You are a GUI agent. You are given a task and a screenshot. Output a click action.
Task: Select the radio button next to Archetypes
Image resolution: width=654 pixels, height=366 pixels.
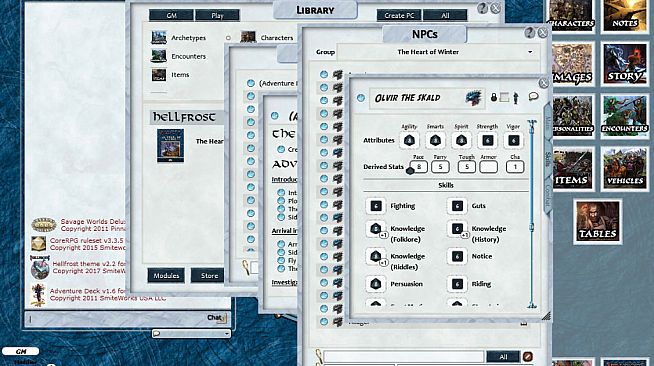point(228,38)
